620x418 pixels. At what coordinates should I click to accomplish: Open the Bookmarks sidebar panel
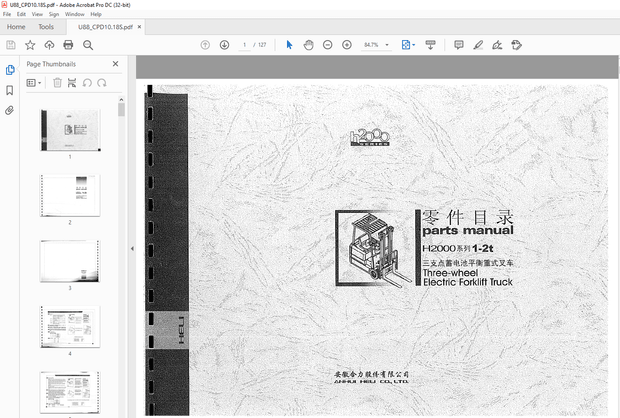10,90
